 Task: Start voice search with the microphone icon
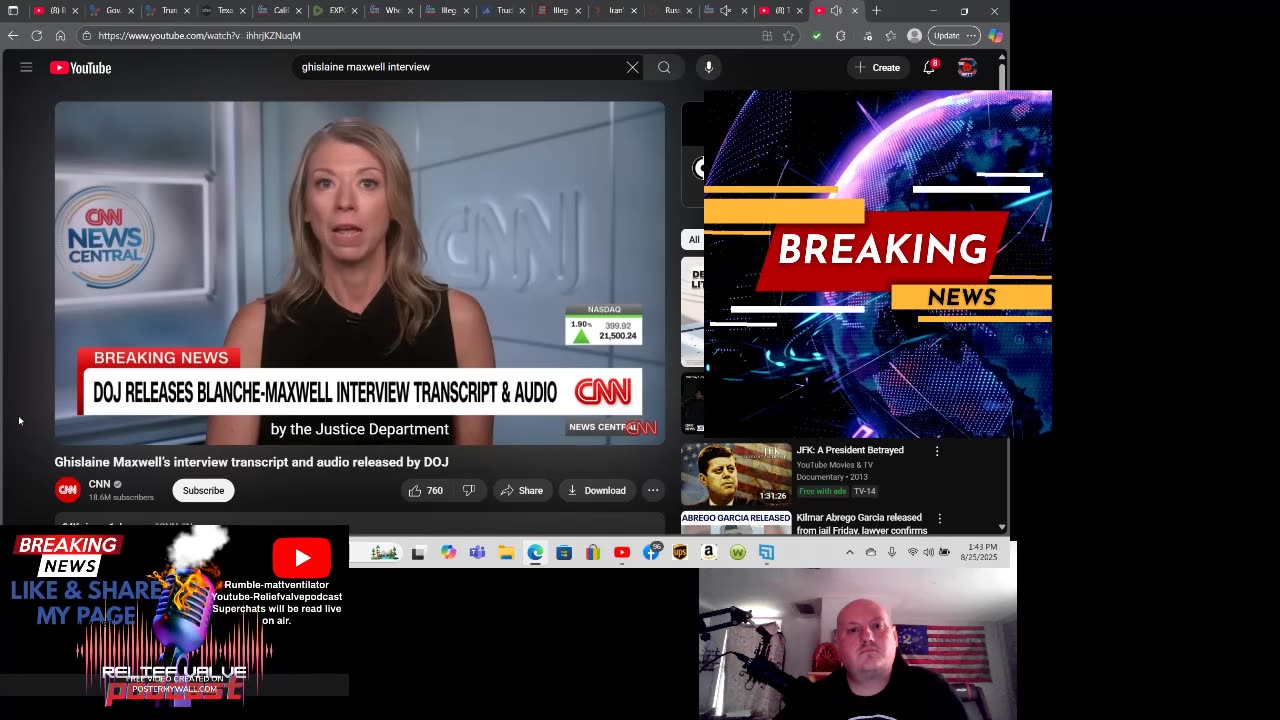pyautogui.click(x=708, y=67)
